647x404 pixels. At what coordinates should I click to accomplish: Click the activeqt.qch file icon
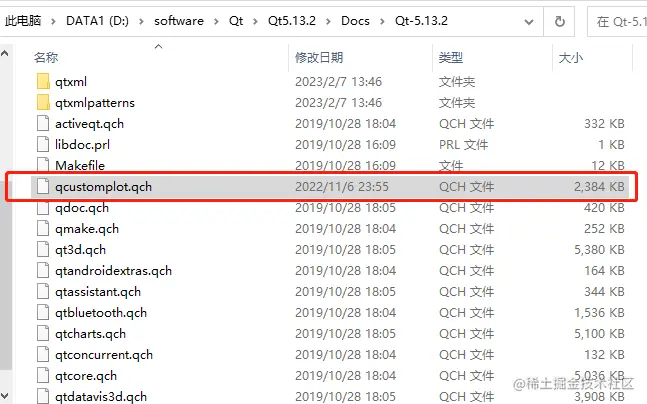[x=43, y=123]
